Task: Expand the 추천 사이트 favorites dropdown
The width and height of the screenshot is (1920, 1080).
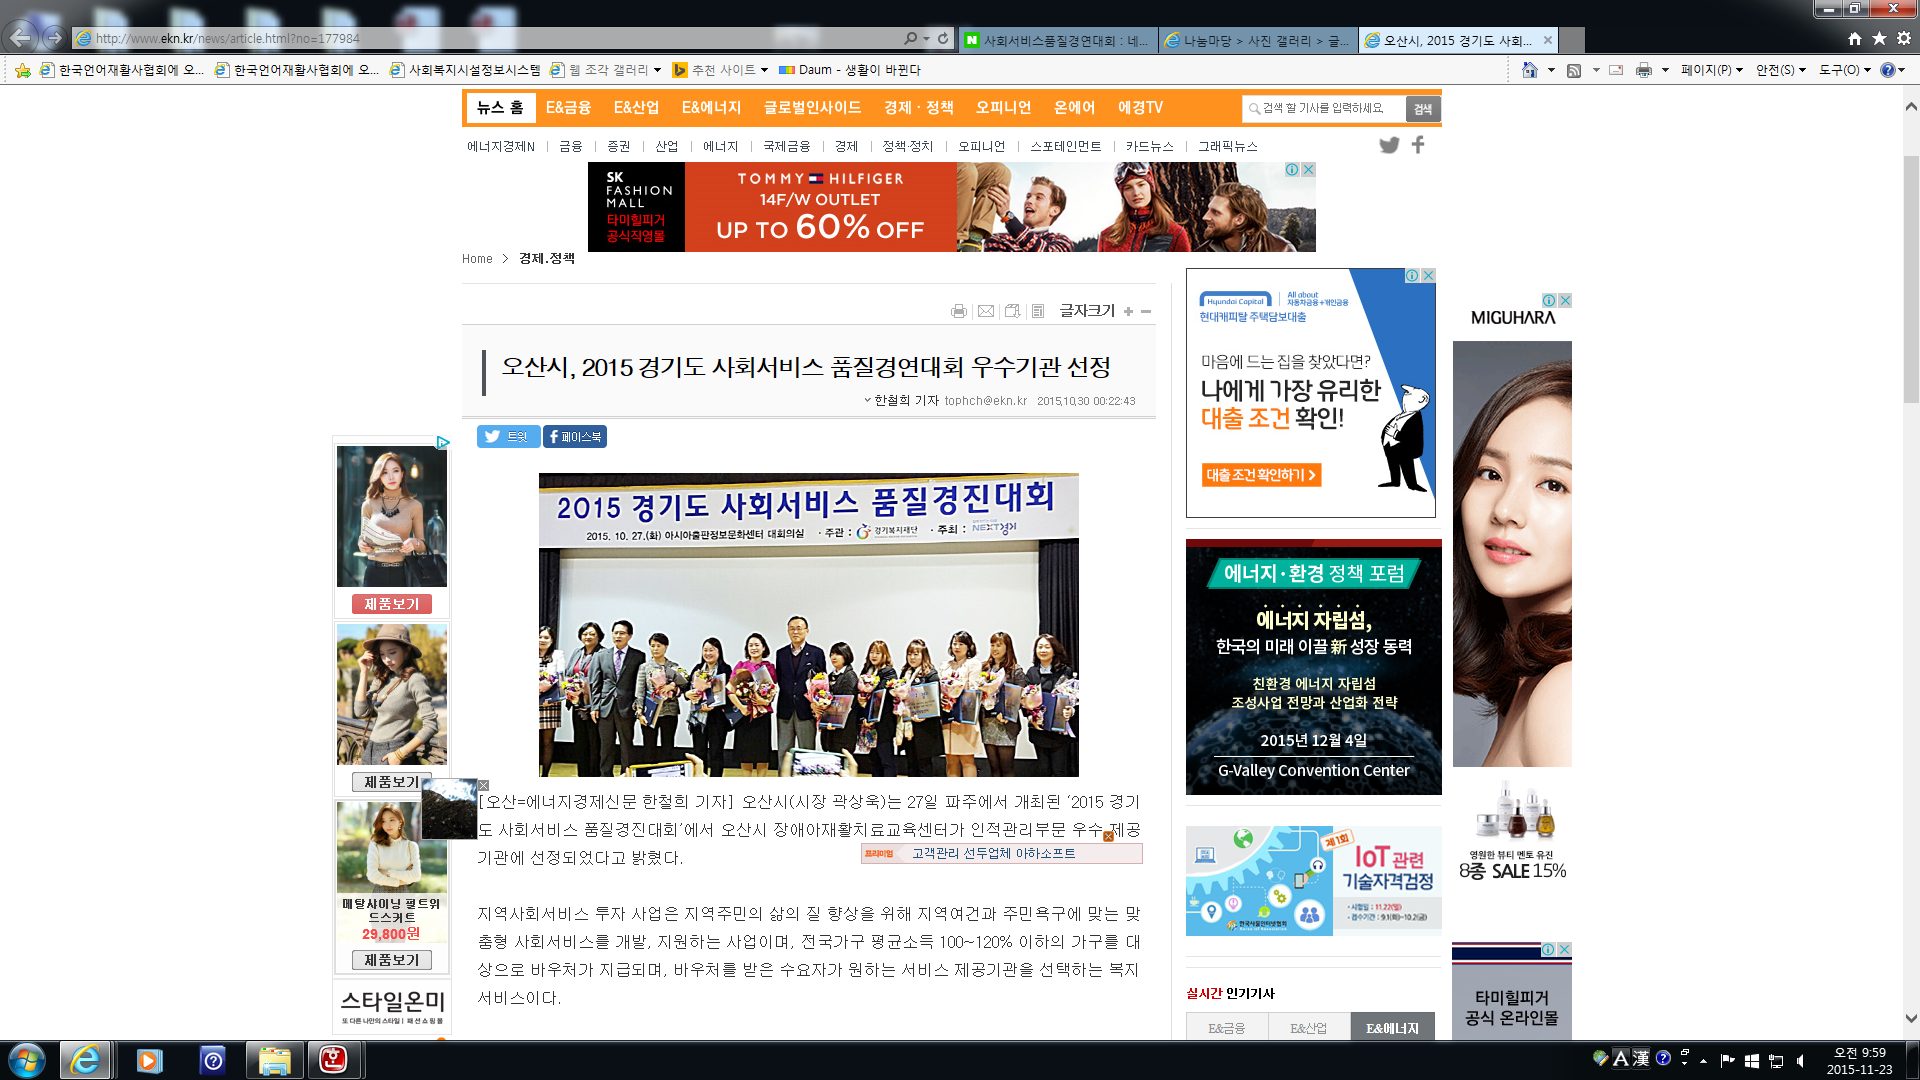Action: (764, 70)
